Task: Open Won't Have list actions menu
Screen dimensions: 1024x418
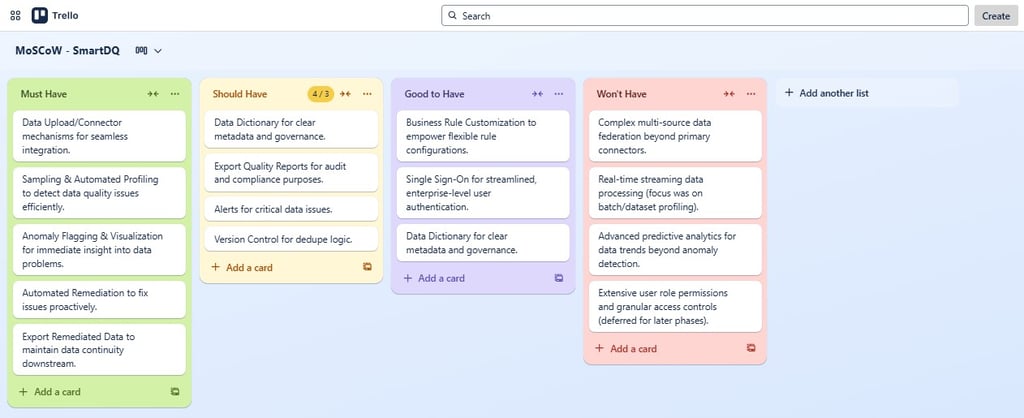Action: (751, 94)
